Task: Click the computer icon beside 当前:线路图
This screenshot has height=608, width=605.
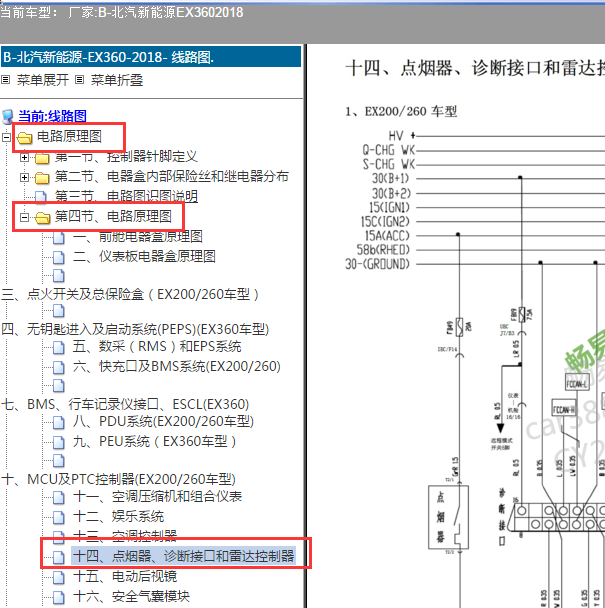Action: coord(8,116)
